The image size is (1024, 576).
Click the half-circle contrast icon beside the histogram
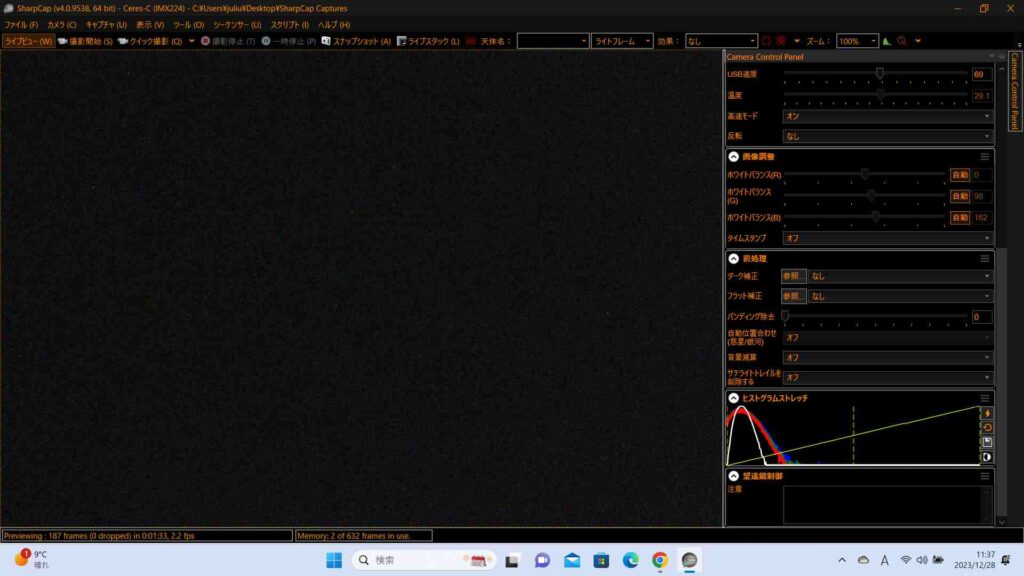(x=988, y=457)
